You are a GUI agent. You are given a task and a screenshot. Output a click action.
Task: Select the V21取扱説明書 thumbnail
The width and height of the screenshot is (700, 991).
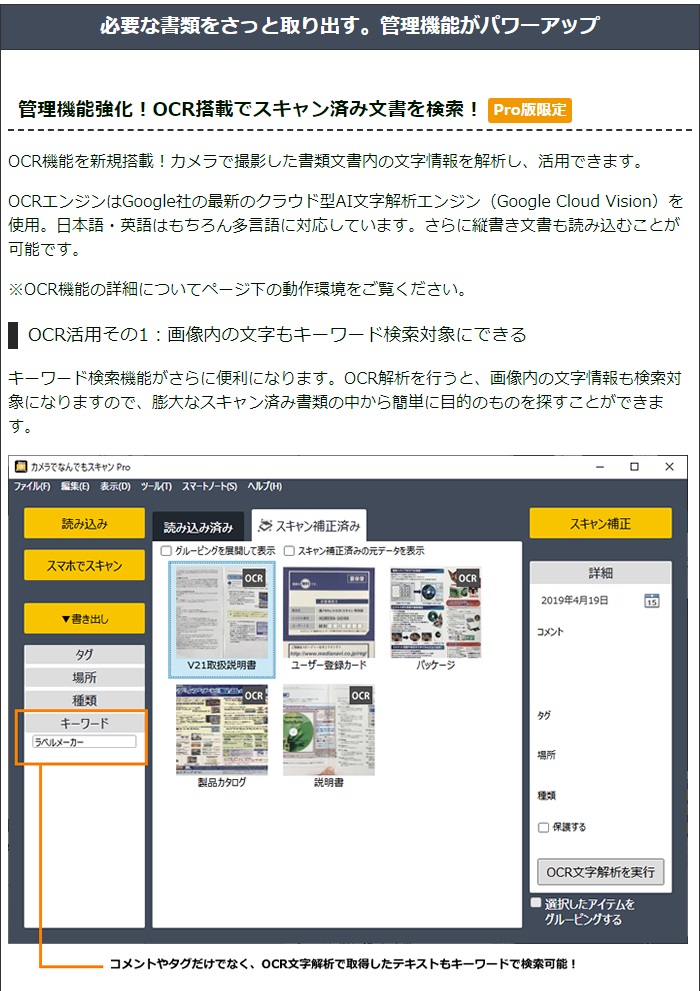(222, 619)
